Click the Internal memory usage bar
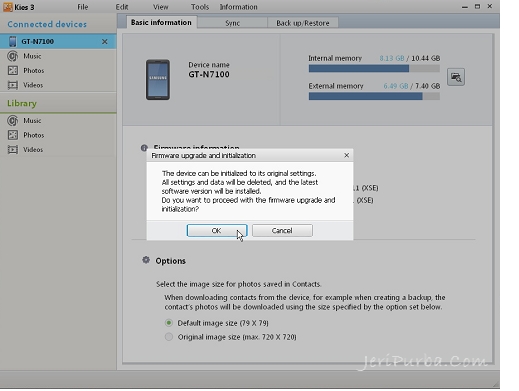Screen dimensions: 519x391 (x=374, y=69)
